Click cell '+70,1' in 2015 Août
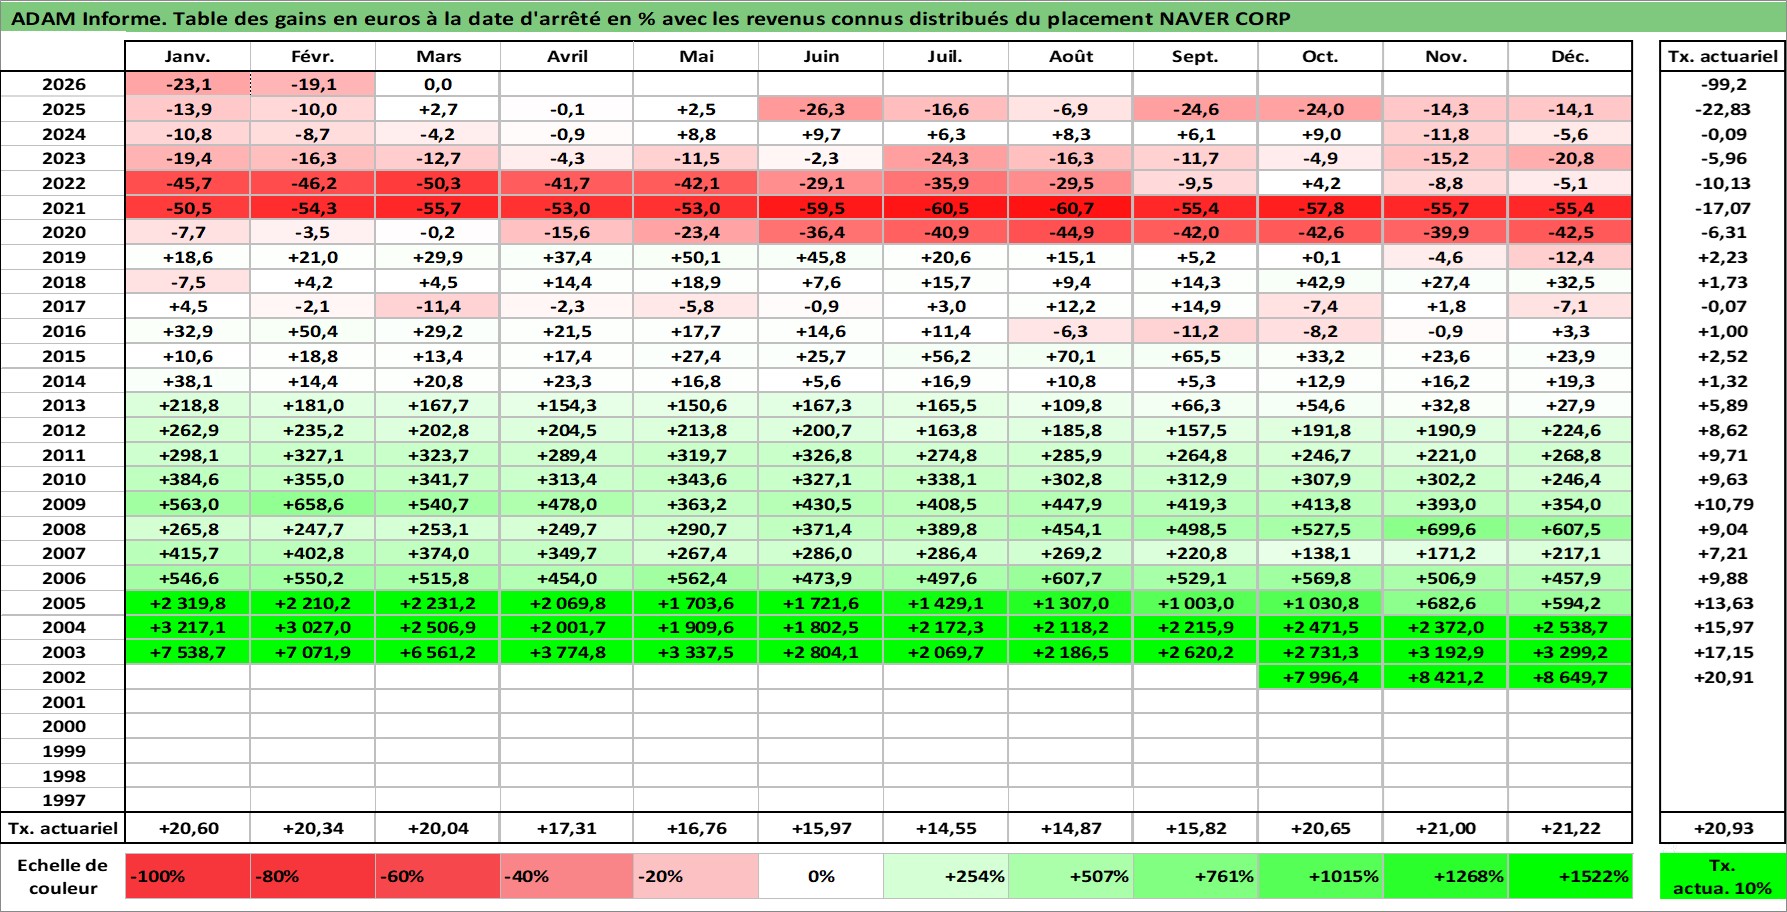 pyautogui.click(x=1071, y=356)
